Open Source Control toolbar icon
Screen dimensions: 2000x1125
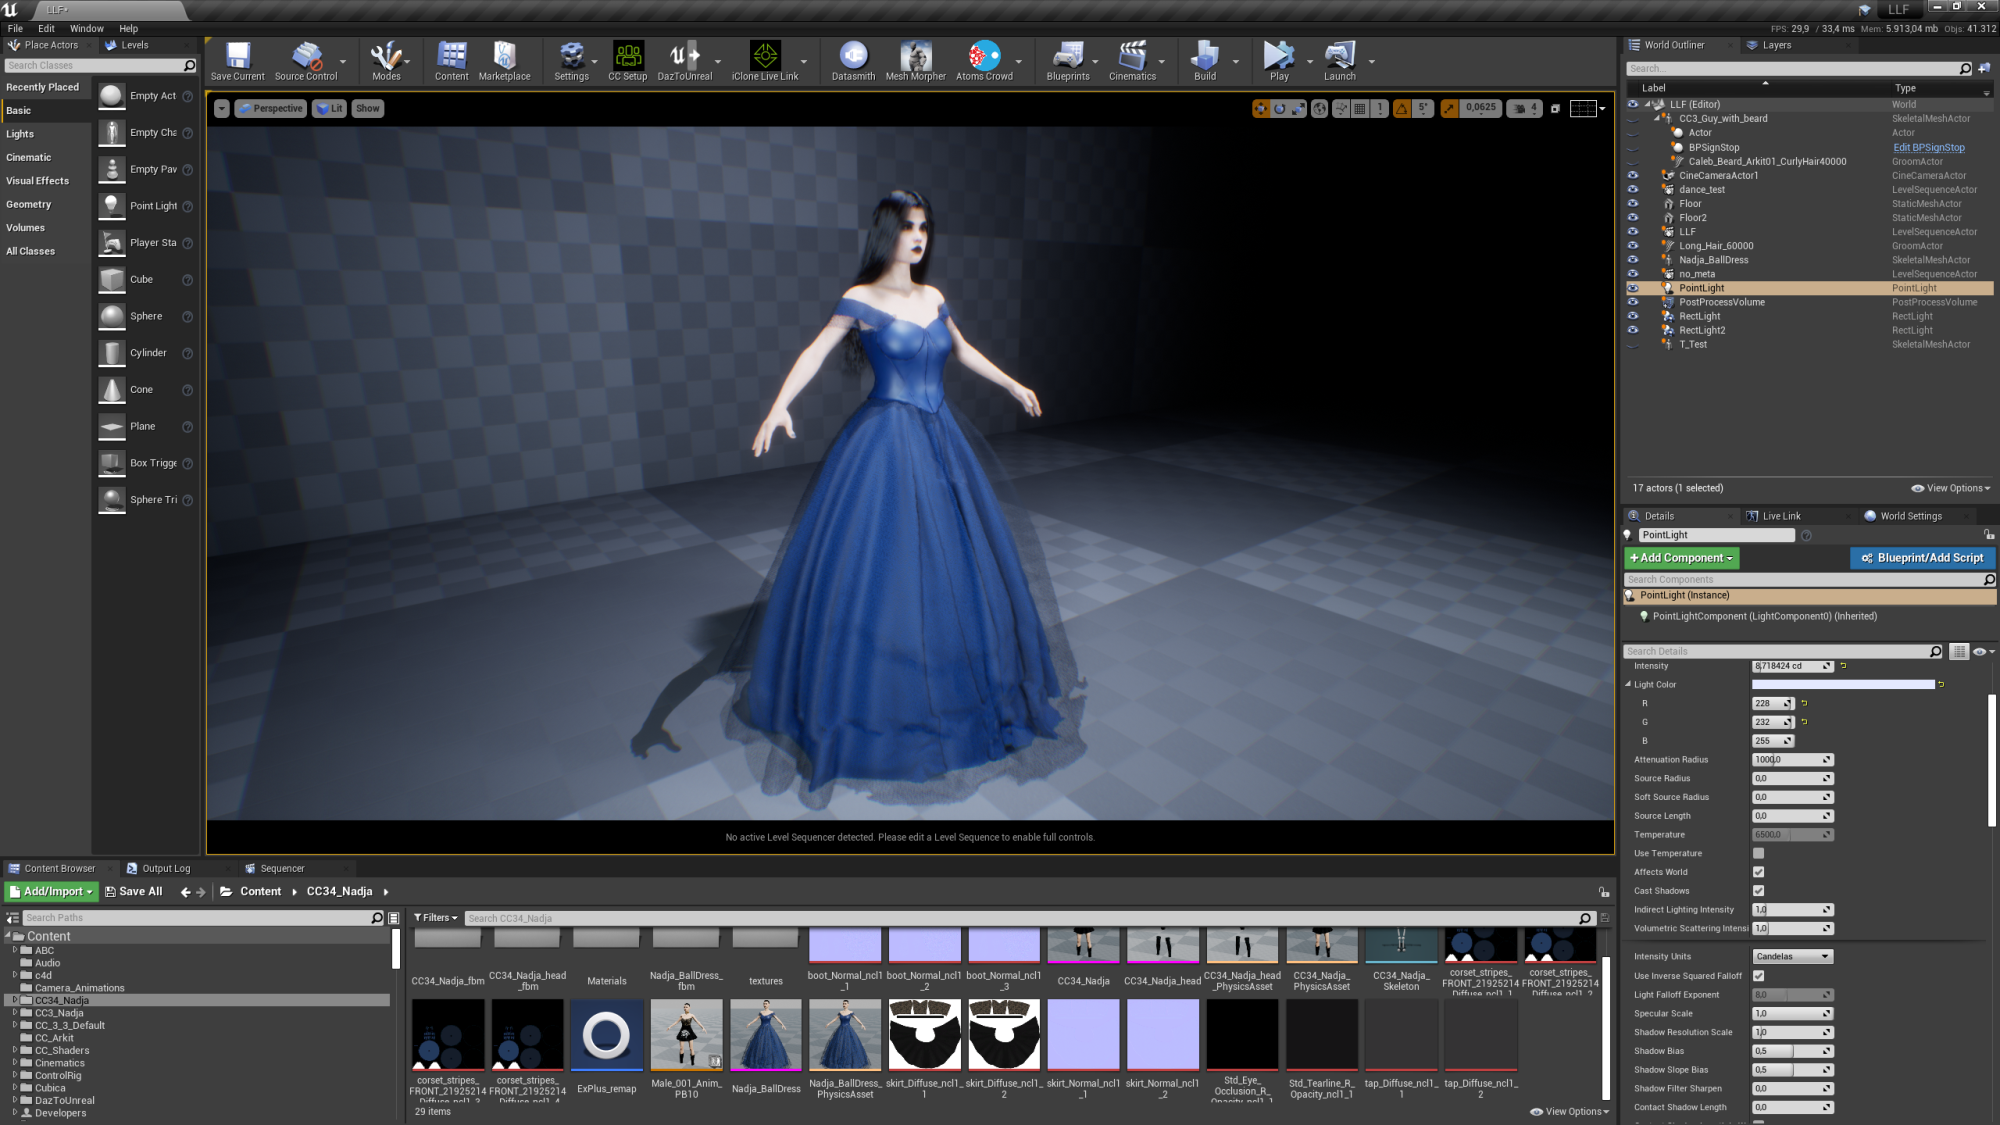(306, 61)
